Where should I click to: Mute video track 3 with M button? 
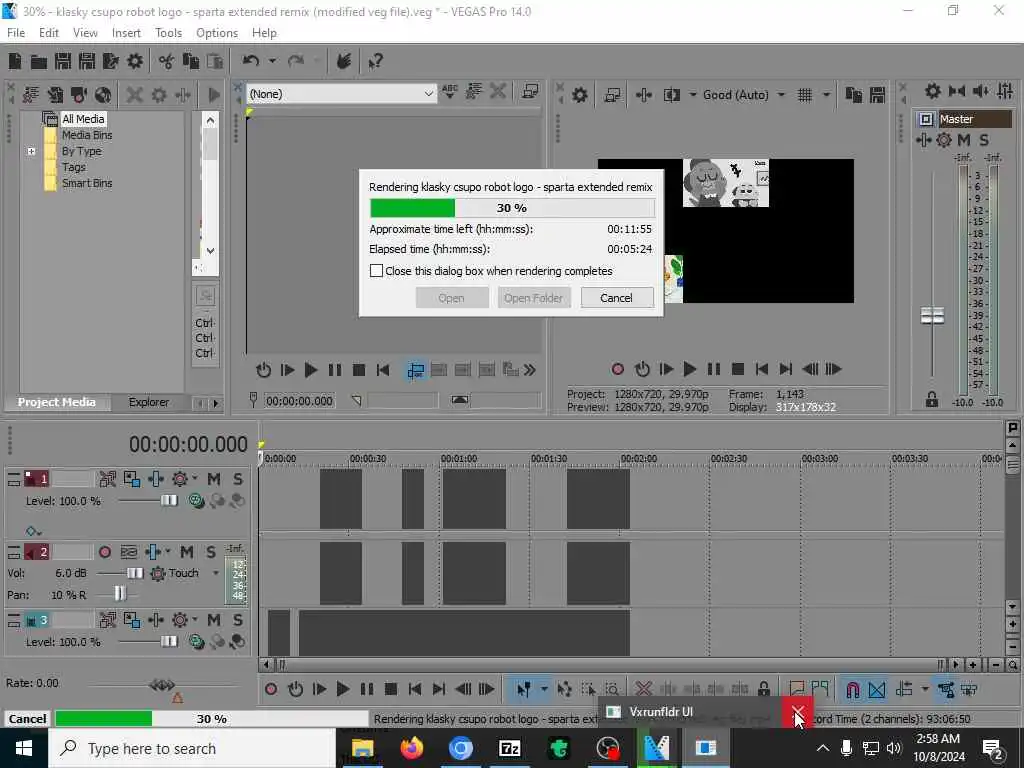point(214,620)
